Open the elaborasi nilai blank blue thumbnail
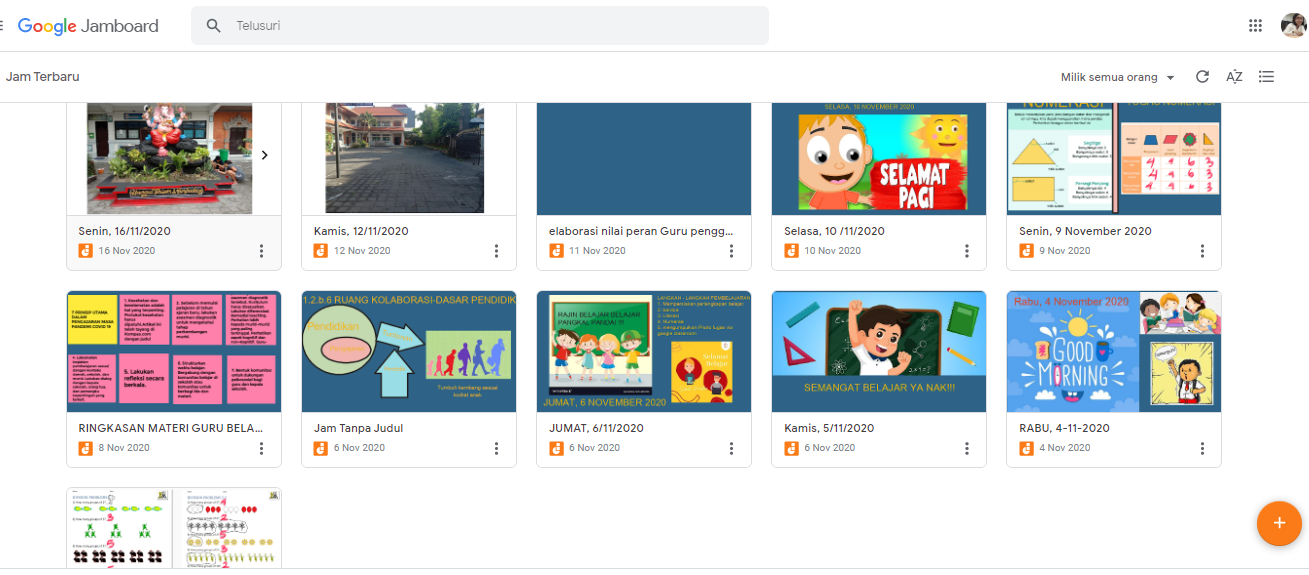This screenshot has width=1309, height=575. (x=644, y=159)
